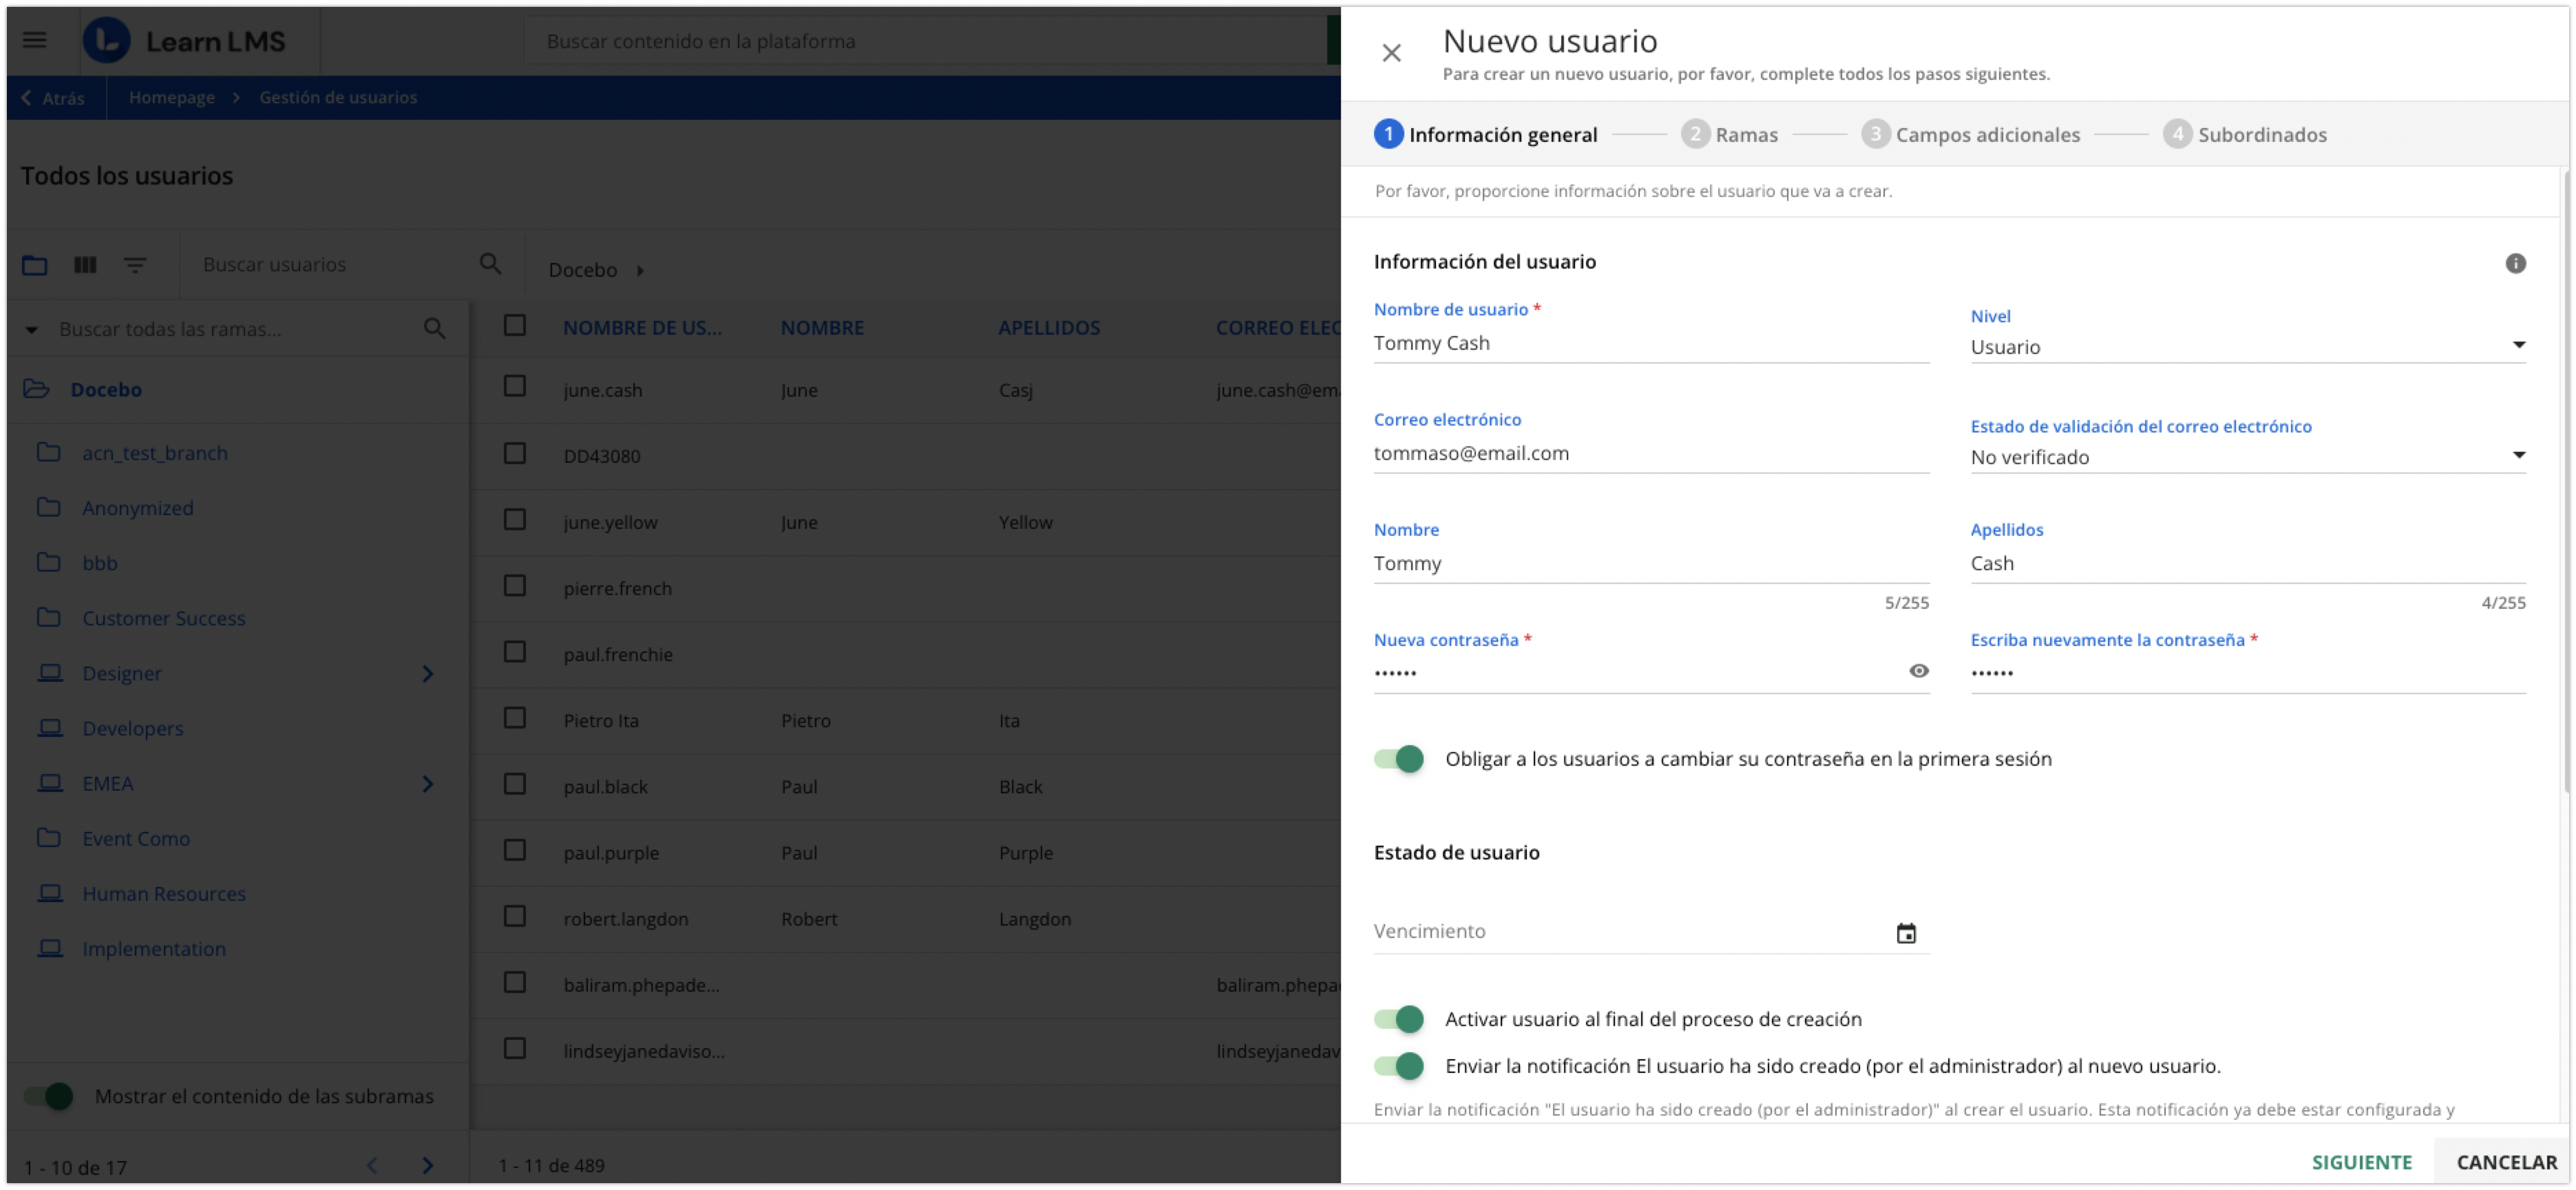
Task: Open the Vencimiento calendar picker
Action: [x=1906, y=933]
